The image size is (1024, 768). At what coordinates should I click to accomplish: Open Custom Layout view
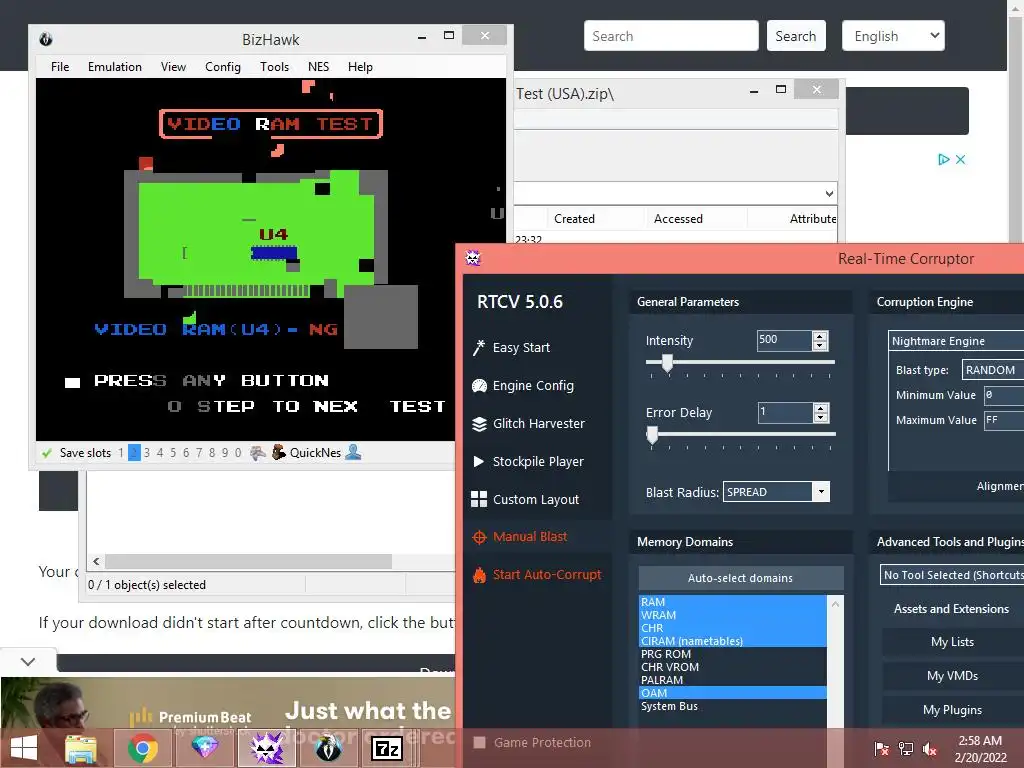click(x=525, y=499)
